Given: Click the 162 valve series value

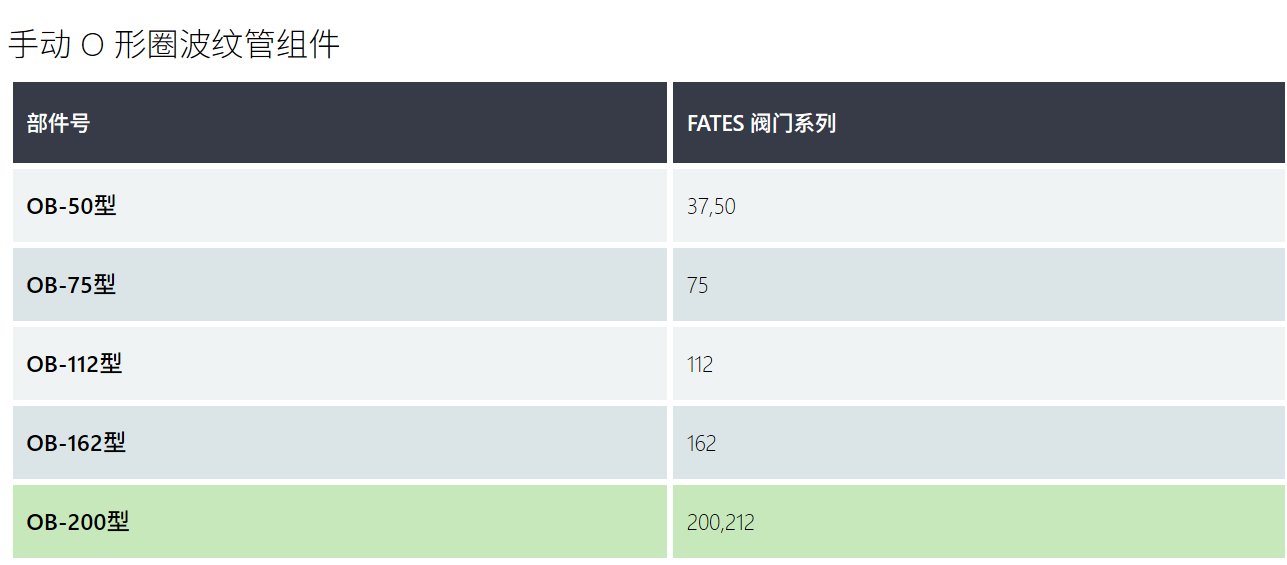Looking at the screenshot, I should click(701, 444).
